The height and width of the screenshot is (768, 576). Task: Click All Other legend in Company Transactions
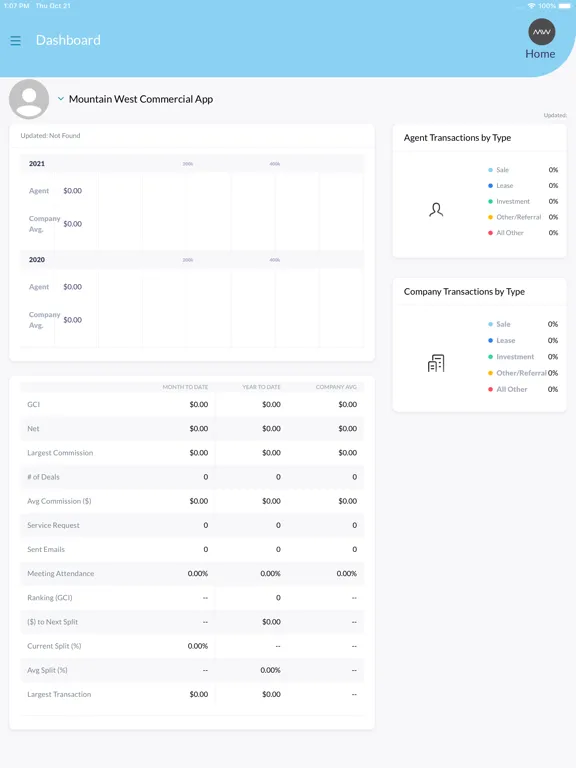[x=512, y=389]
